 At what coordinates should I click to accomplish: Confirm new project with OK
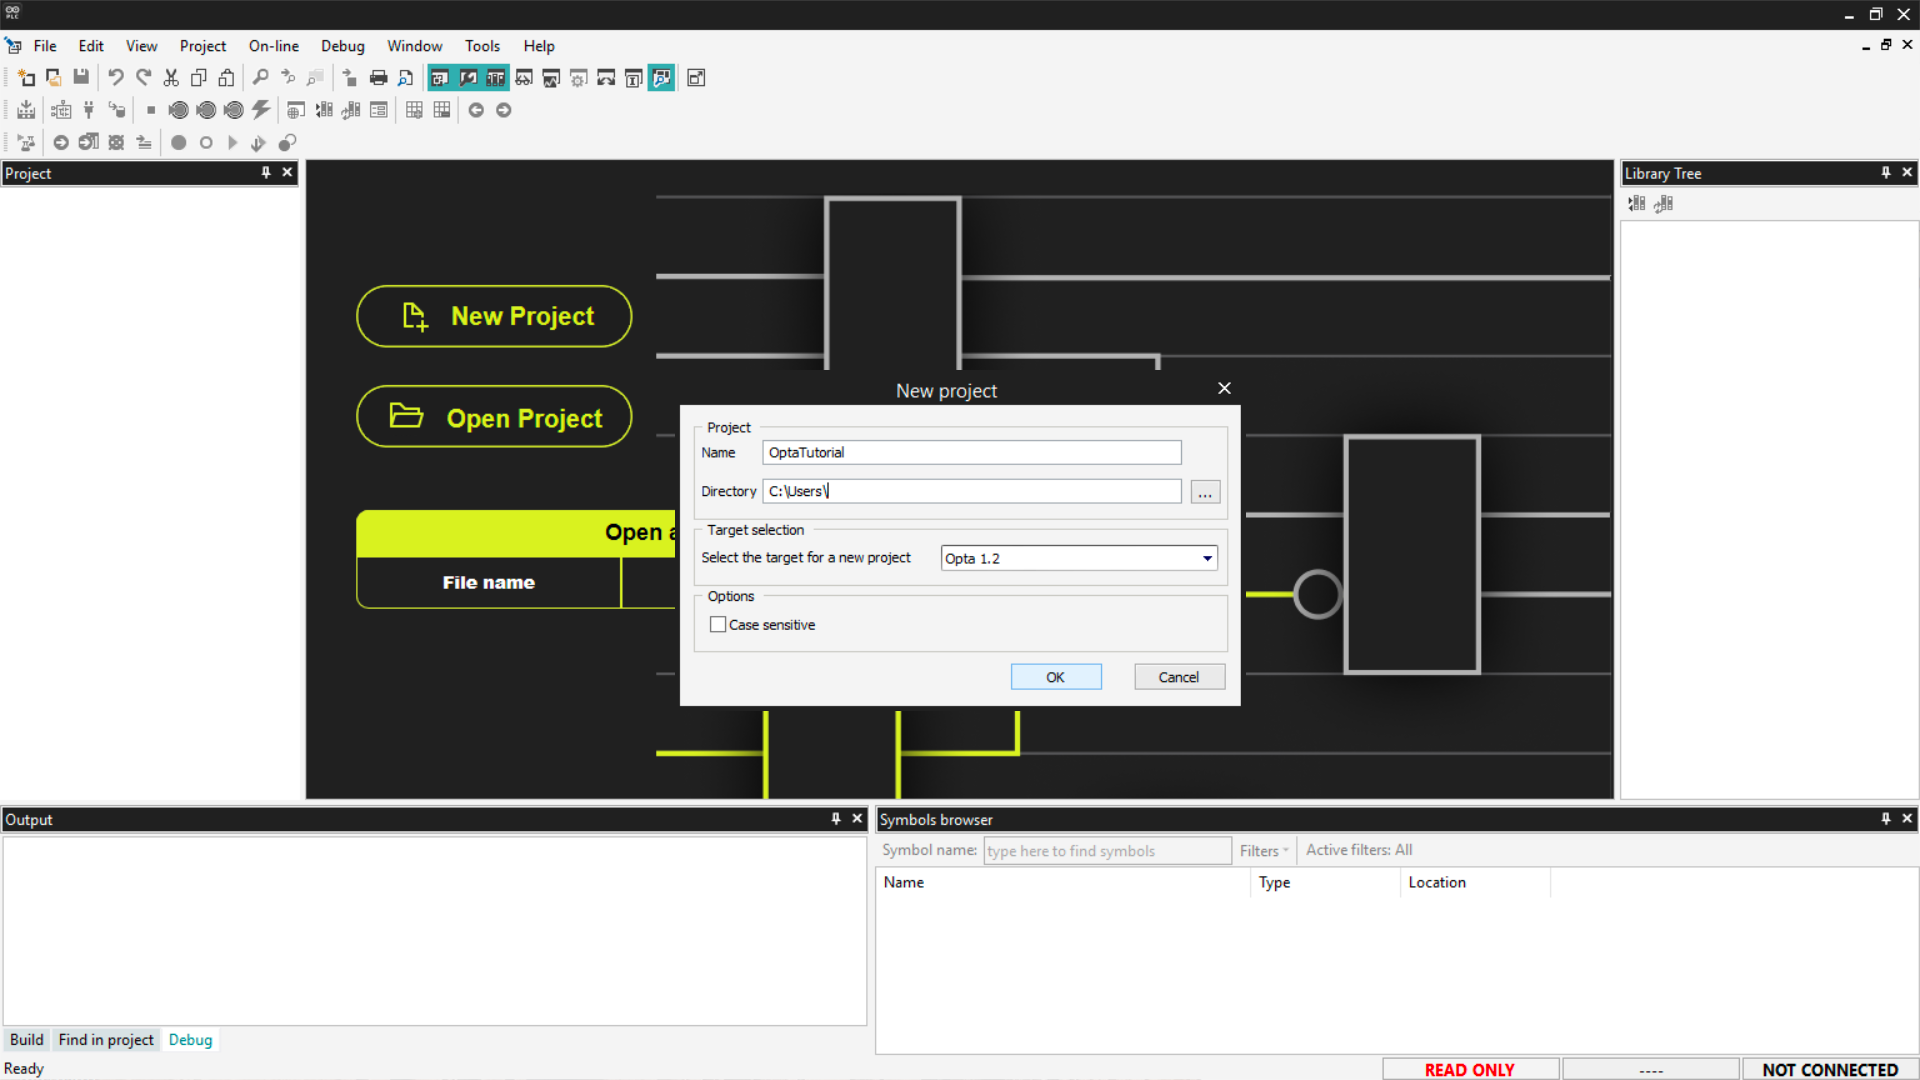click(1055, 677)
